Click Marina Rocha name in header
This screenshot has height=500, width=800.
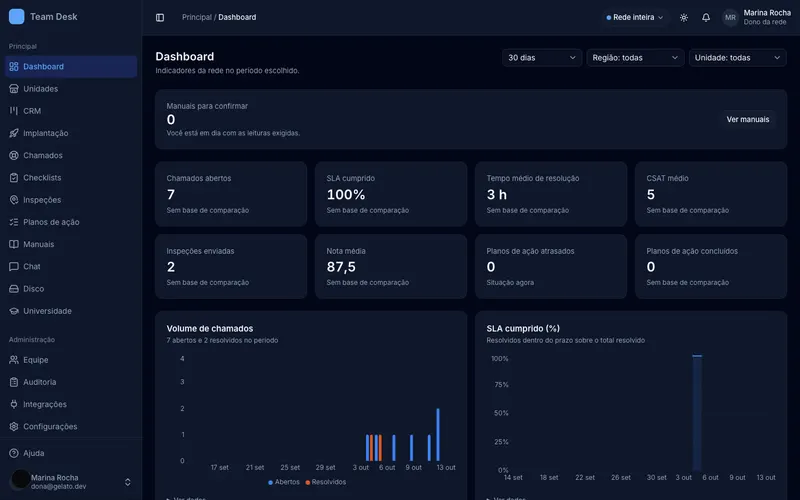[x=767, y=13]
